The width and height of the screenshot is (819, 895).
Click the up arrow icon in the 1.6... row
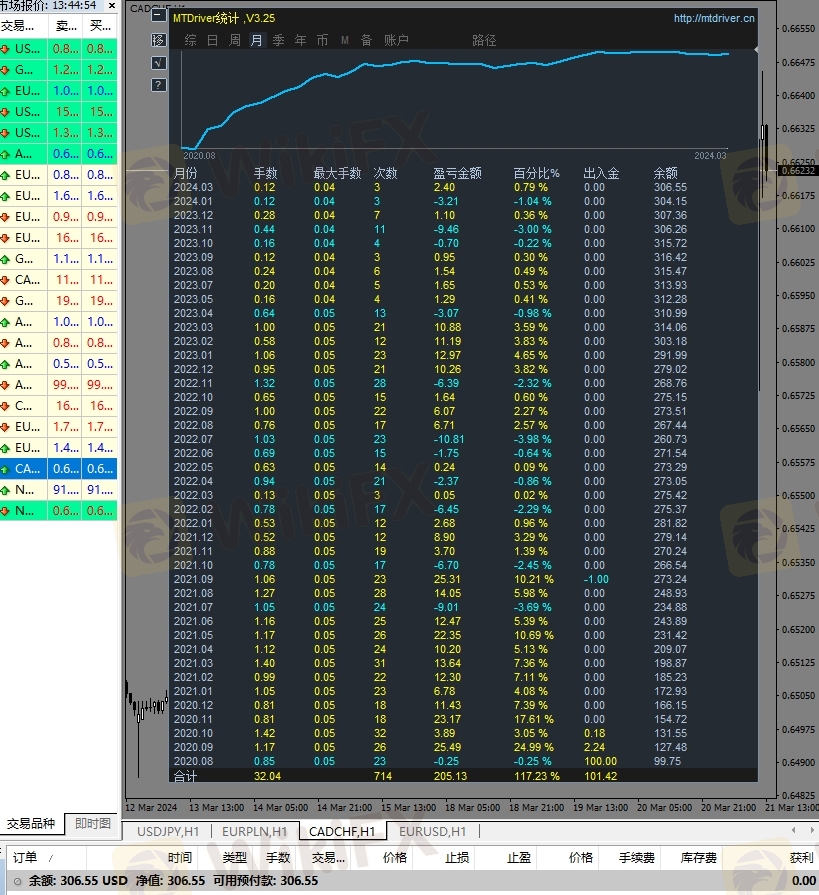[x=5, y=196]
